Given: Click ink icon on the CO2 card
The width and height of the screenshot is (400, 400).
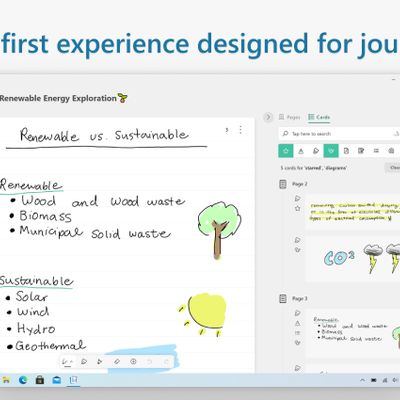Looking at the screenshot, I should pos(298,240).
